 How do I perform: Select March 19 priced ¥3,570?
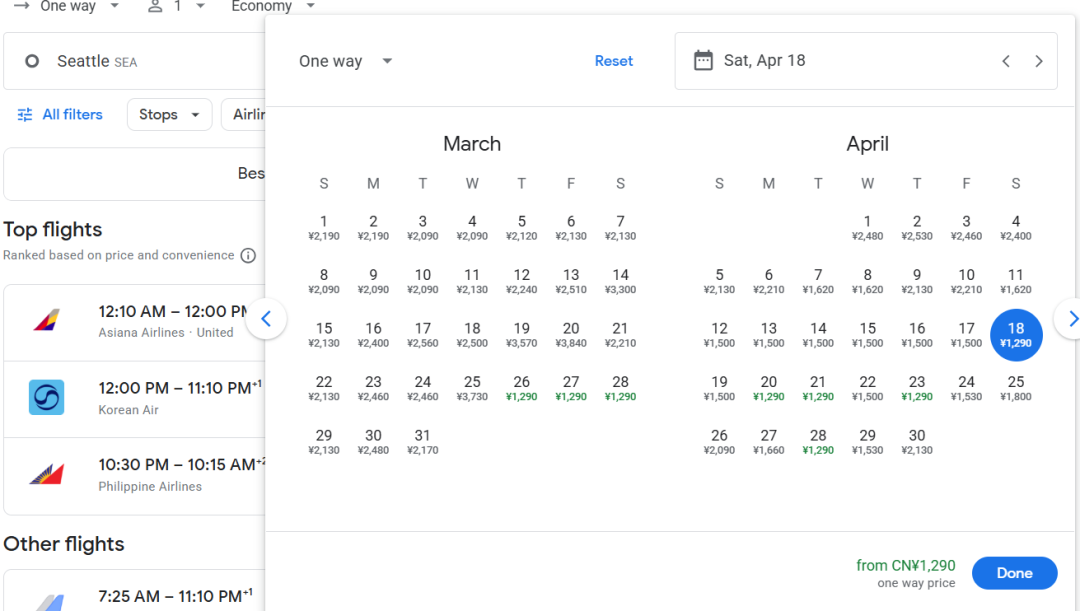[521, 335]
